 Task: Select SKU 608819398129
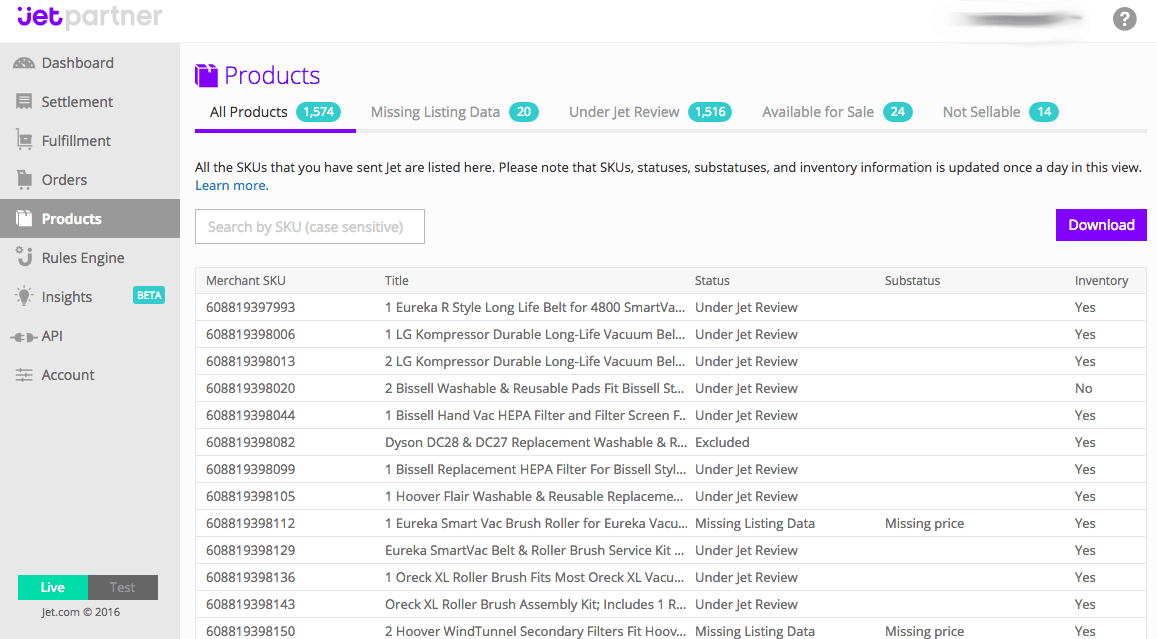click(250, 550)
